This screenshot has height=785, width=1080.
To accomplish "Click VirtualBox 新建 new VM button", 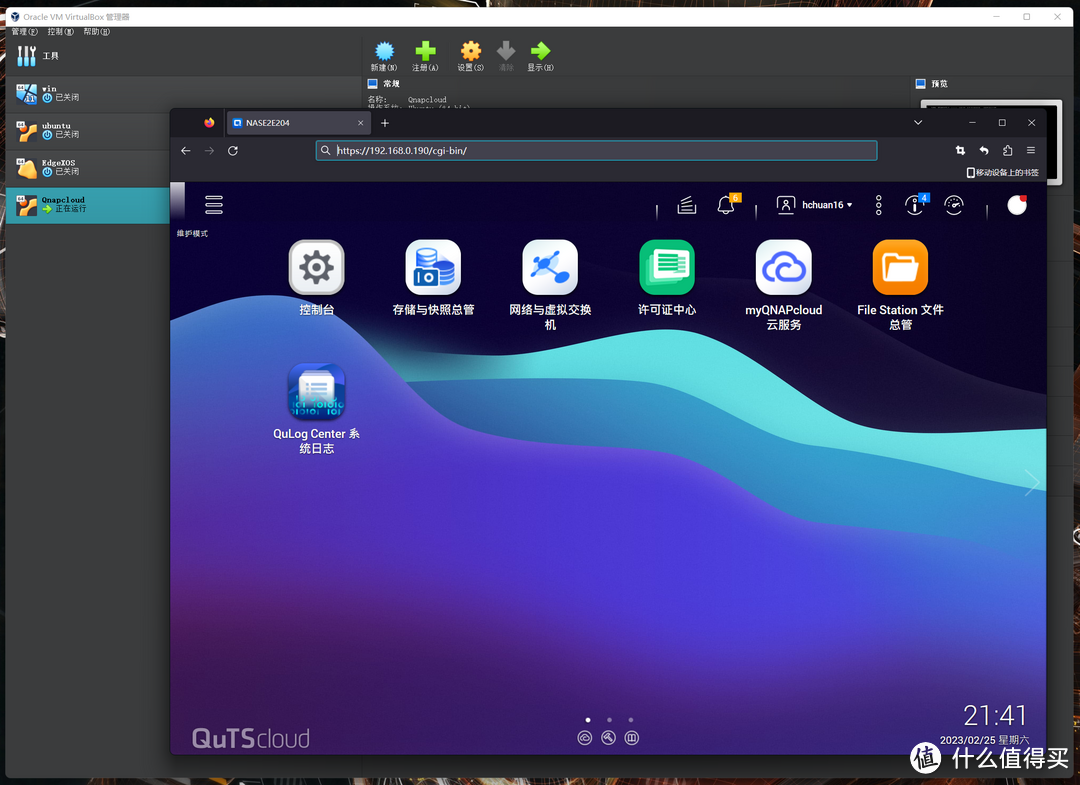I will click(384, 56).
